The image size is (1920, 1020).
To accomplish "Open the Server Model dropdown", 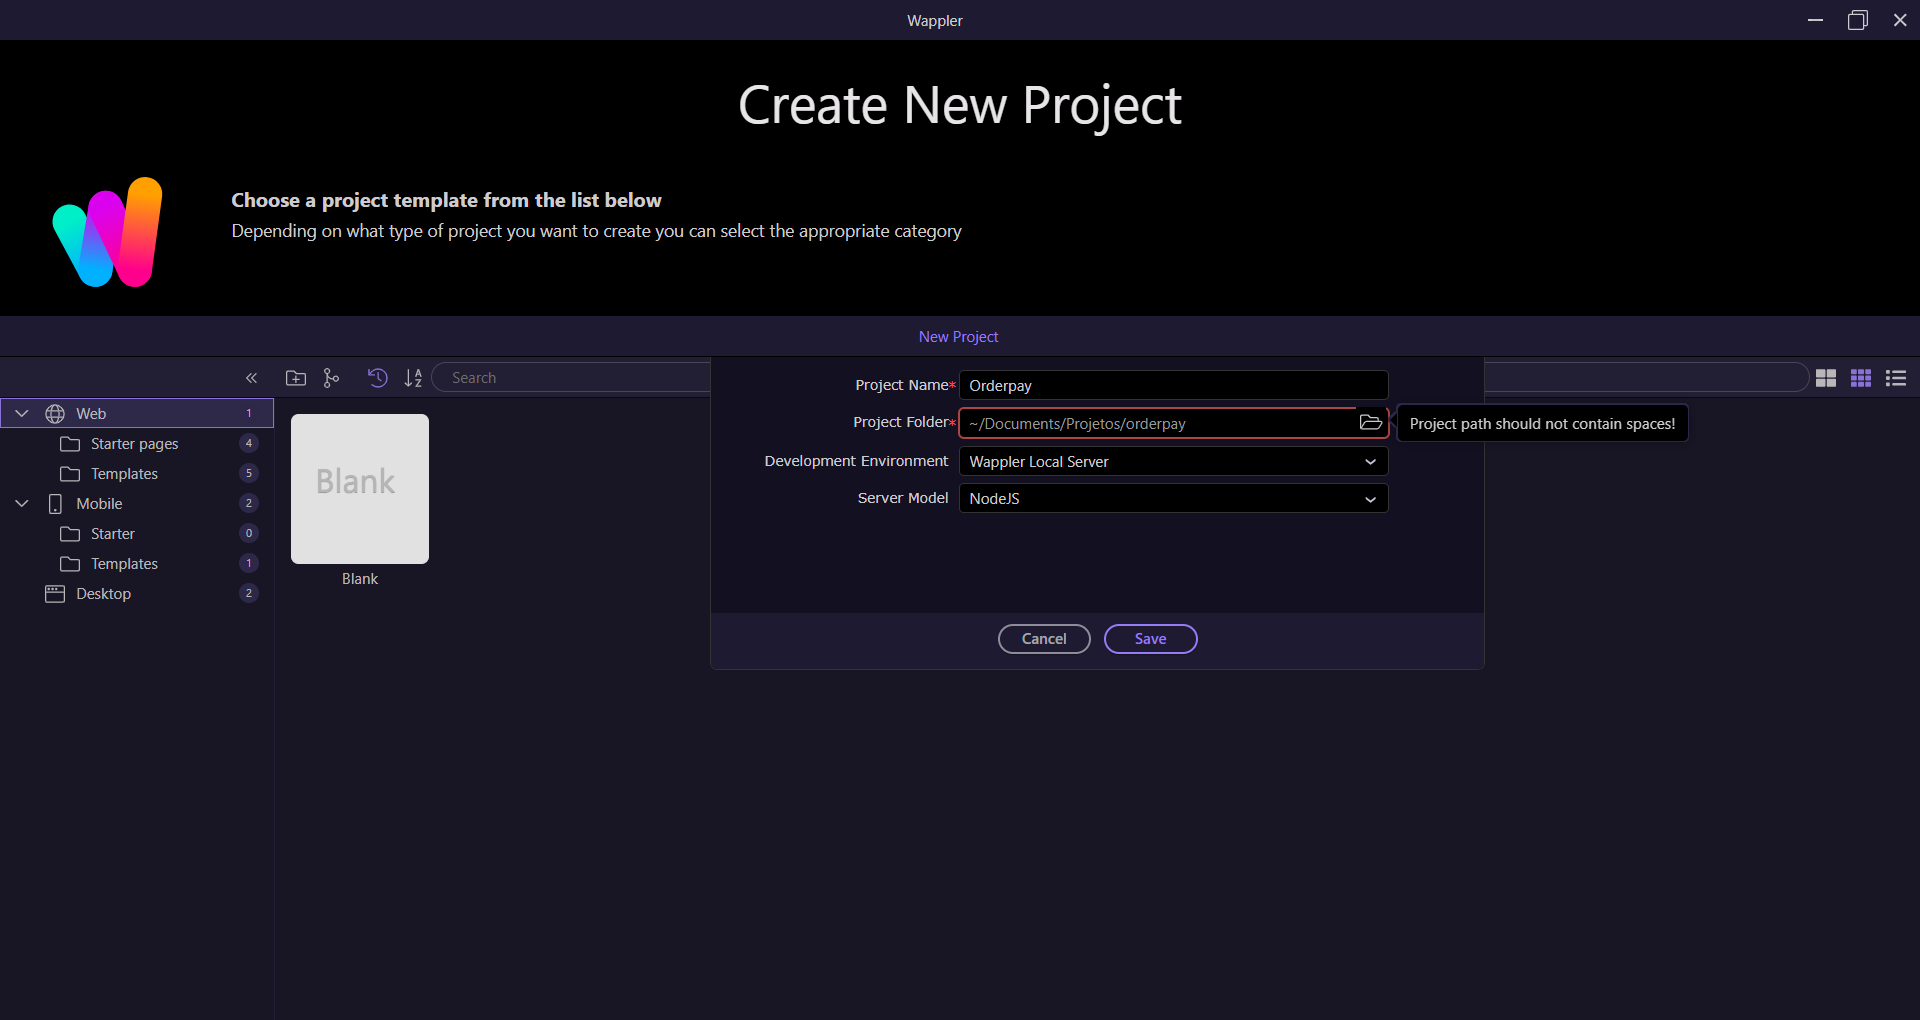I will (1172, 499).
